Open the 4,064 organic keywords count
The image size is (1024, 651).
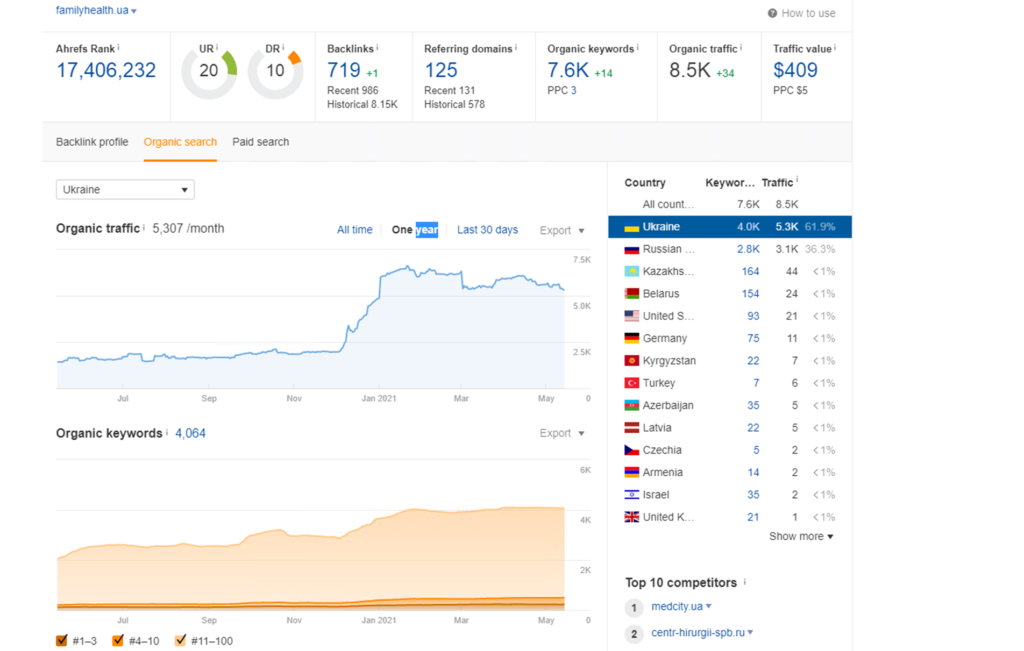point(190,433)
